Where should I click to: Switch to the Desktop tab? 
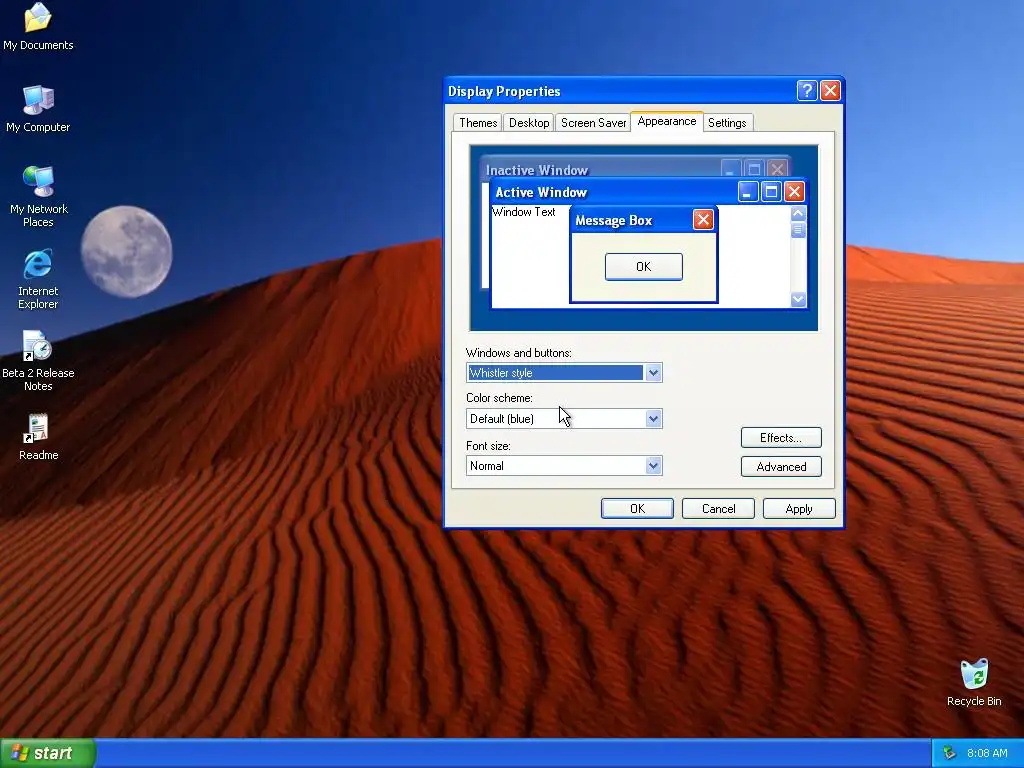pyautogui.click(x=528, y=123)
